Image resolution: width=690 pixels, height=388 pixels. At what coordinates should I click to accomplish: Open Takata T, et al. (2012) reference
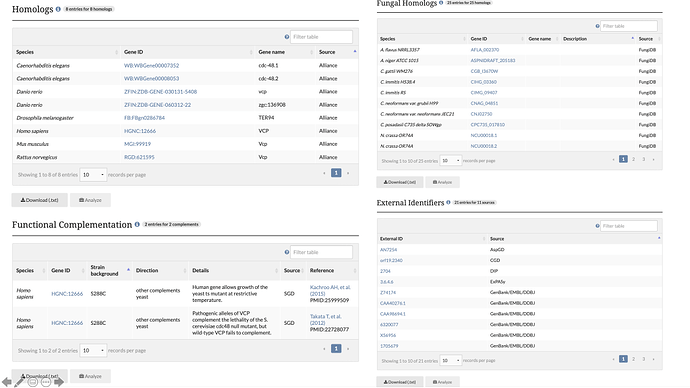(326, 319)
